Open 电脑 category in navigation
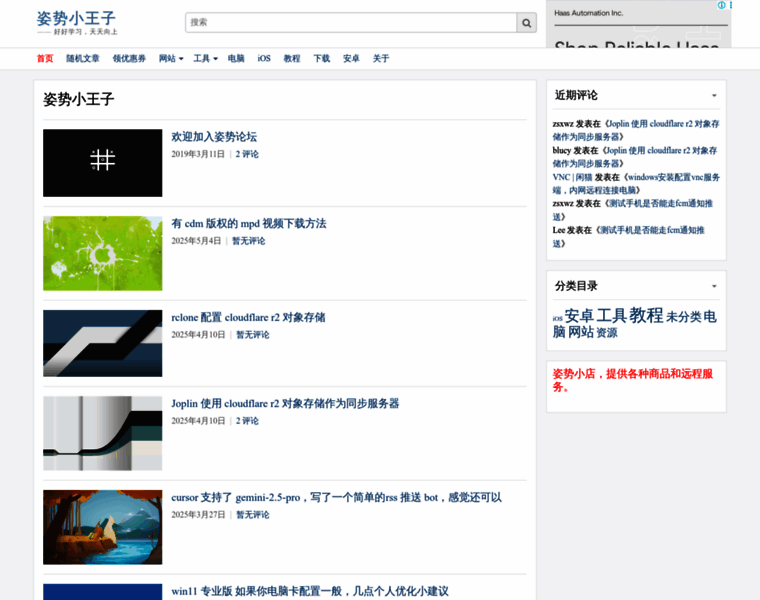 [x=236, y=59]
